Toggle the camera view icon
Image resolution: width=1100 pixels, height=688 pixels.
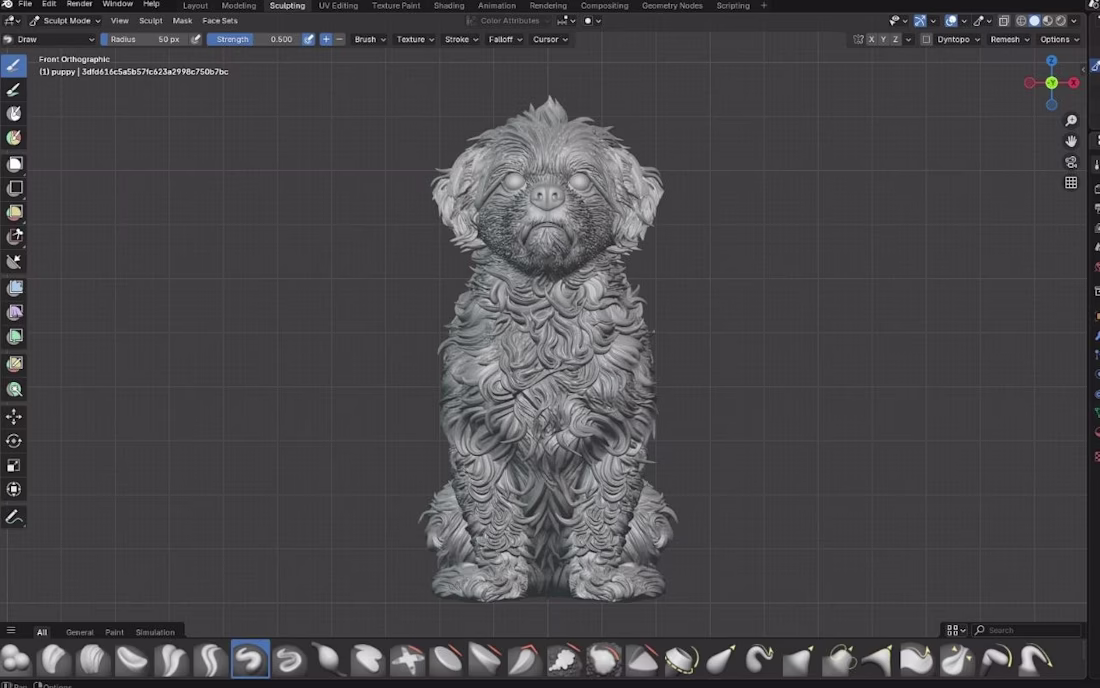(1071, 162)
